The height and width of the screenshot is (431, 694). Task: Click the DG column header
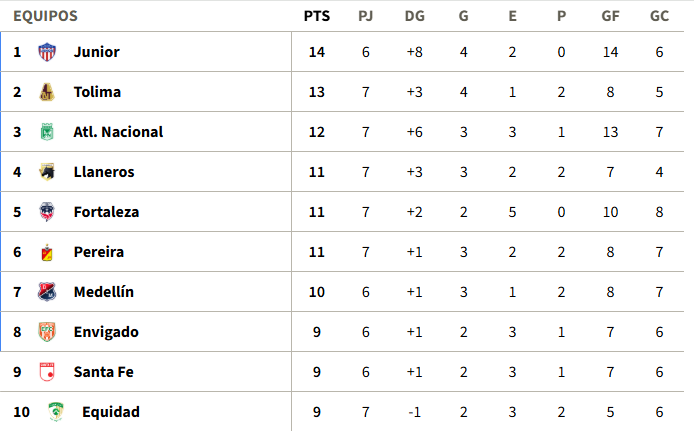pos(415,16)
